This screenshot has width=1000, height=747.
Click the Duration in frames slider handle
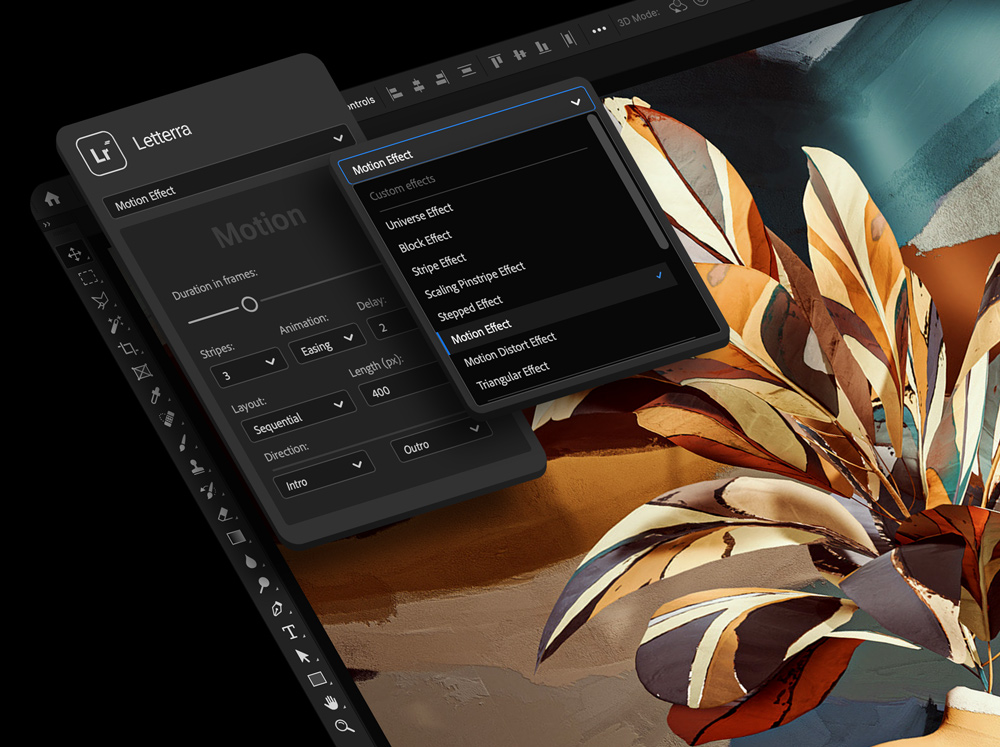point(249,304)
